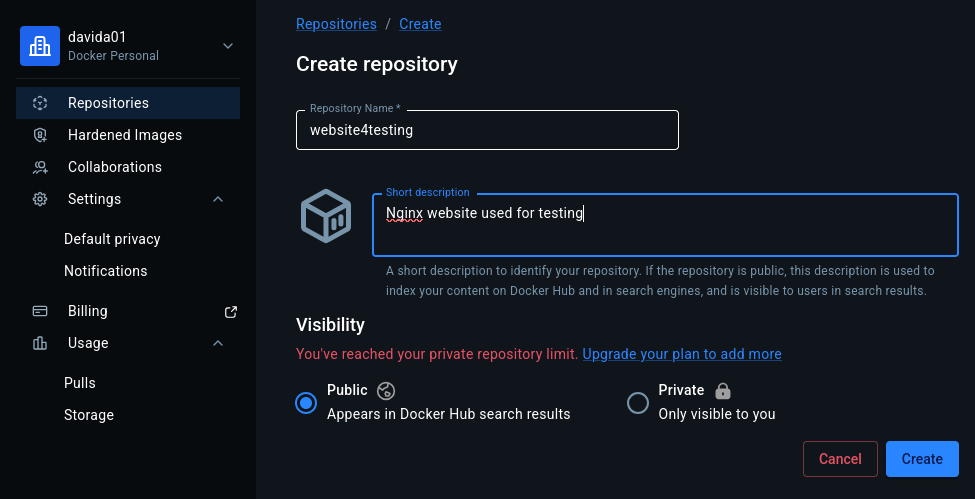Click the Hardened Images shield icon
This screenshot has width=975, height=499.
pyautogui.click(x=40, y=135)
